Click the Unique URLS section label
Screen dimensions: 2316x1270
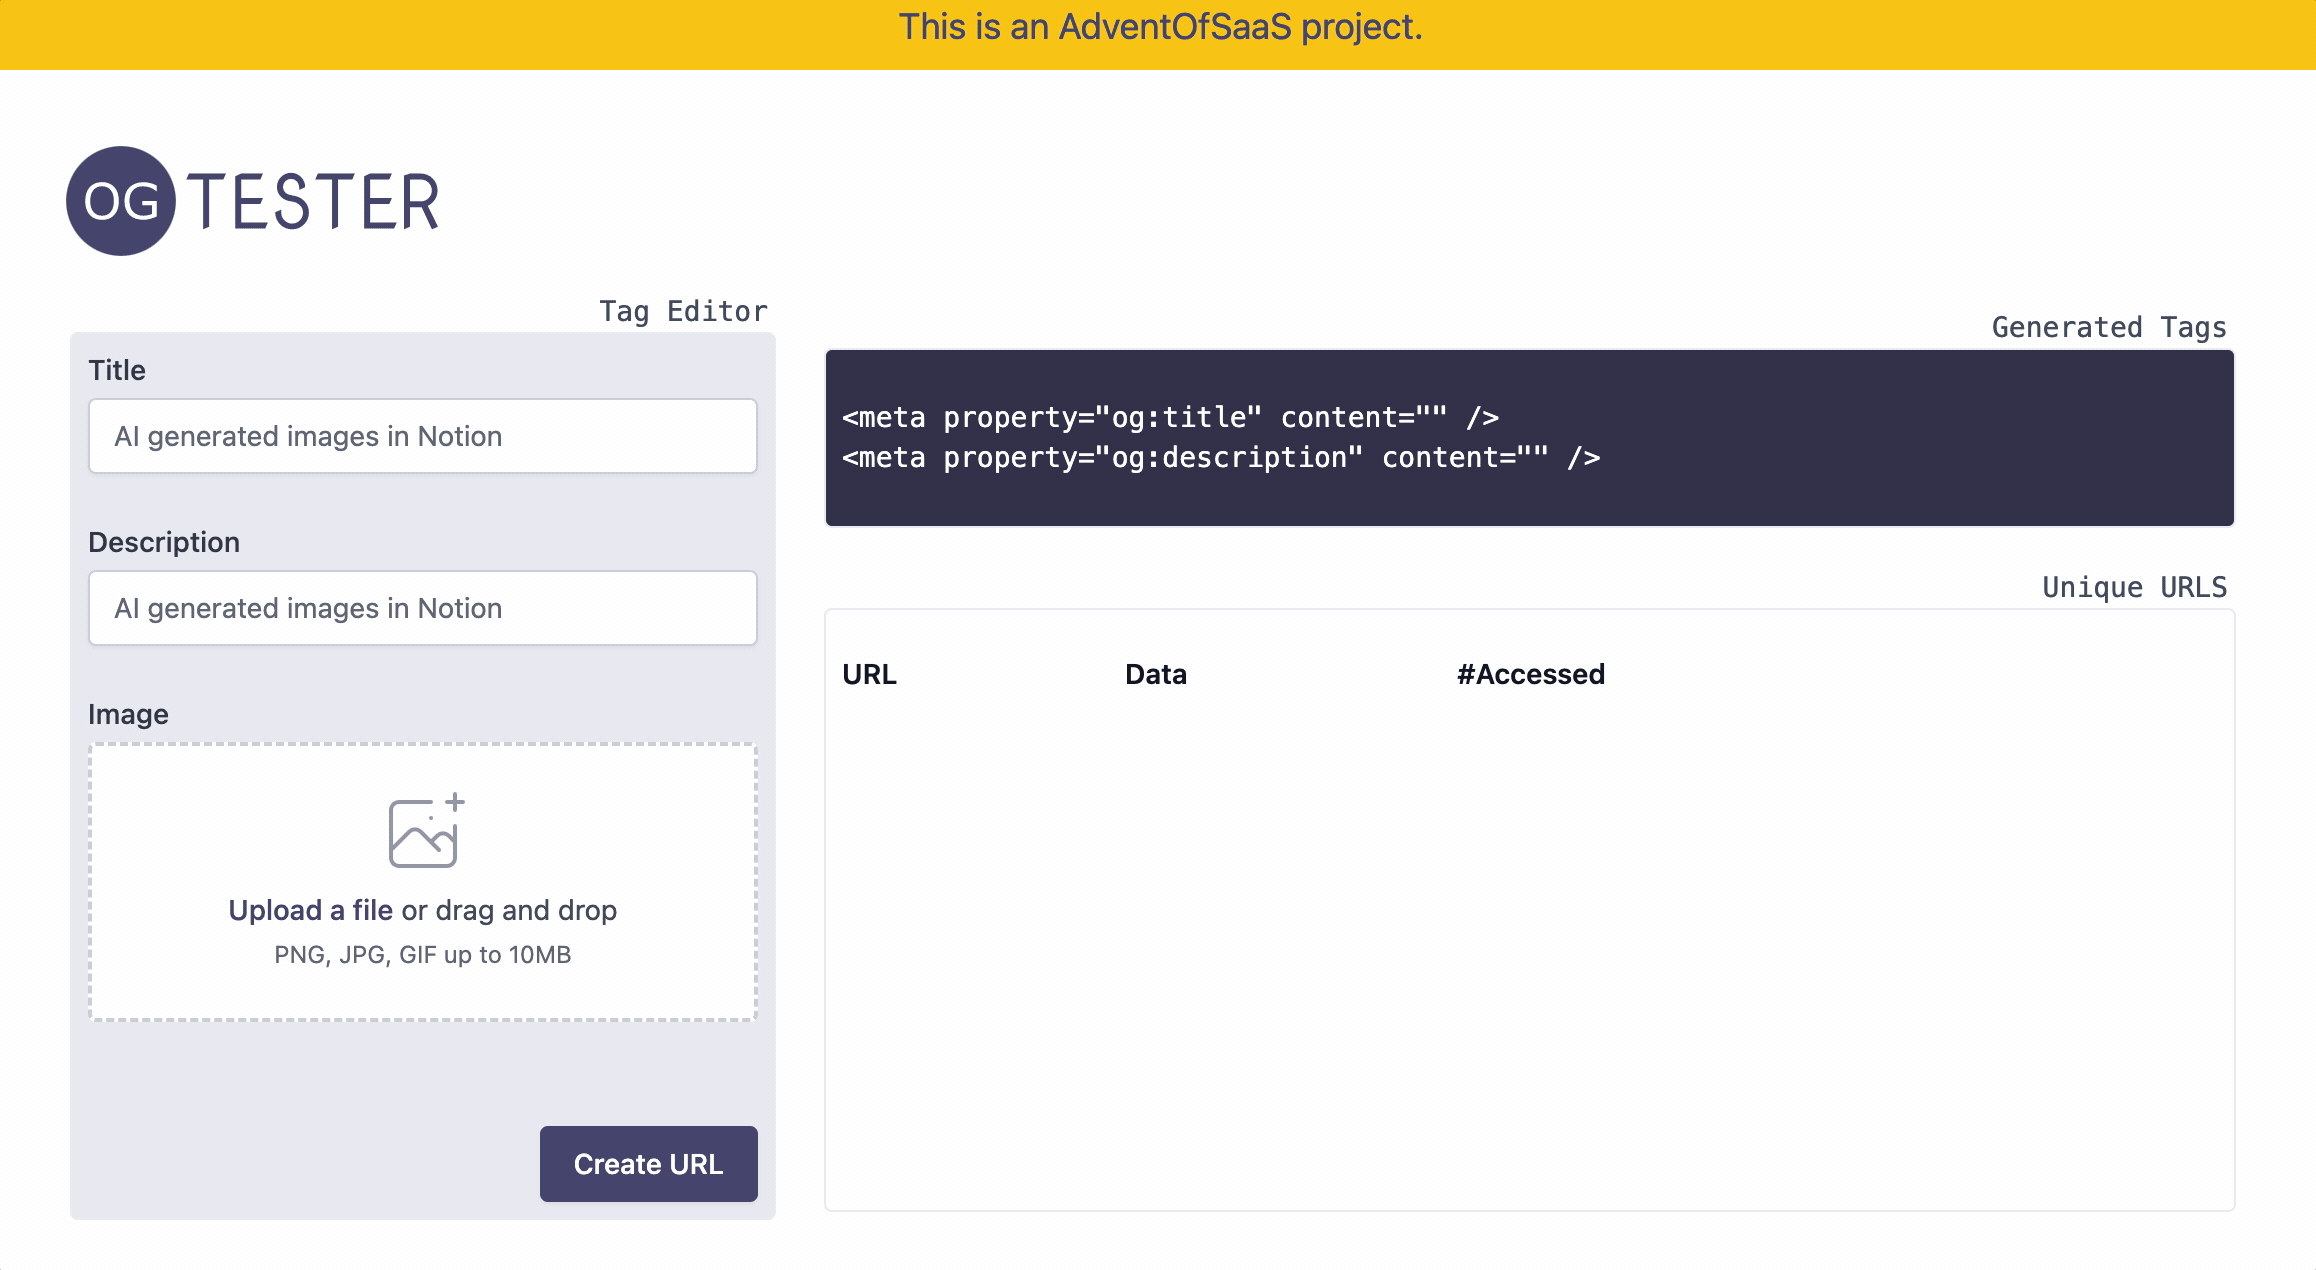(x=2134, y=588)
